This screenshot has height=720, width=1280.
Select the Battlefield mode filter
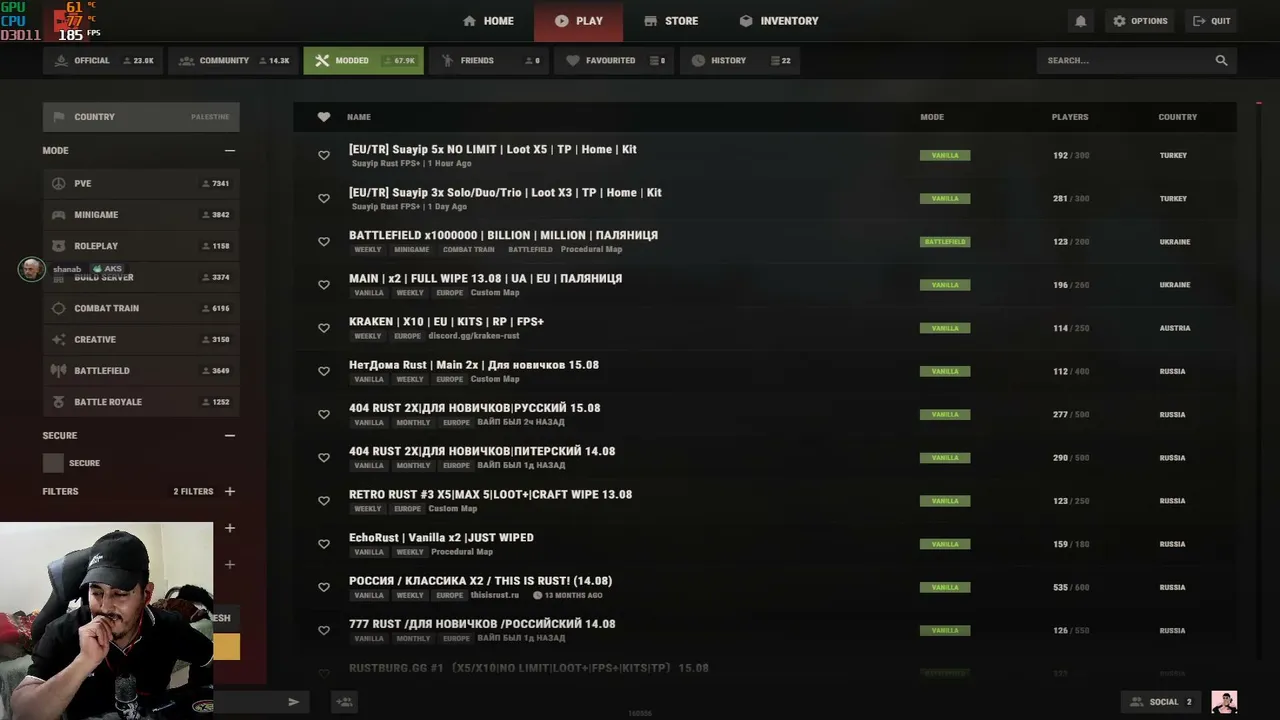pos(141,371)
